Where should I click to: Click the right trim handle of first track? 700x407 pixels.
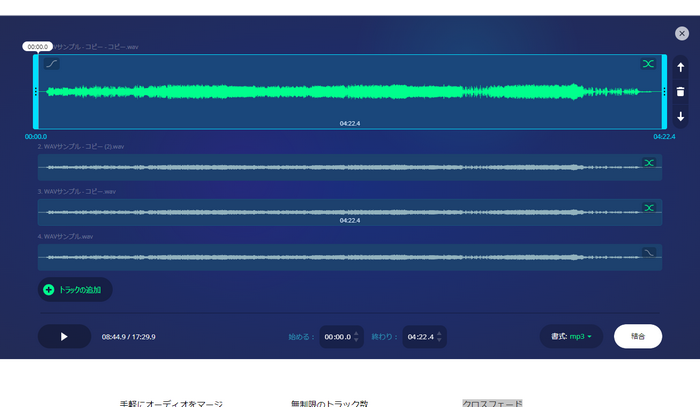click(664, 91)
